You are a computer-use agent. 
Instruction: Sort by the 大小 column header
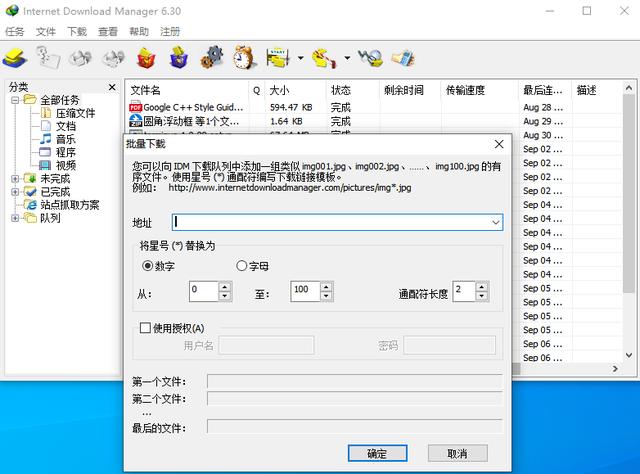pyautogui.click(x=296, y=90)
